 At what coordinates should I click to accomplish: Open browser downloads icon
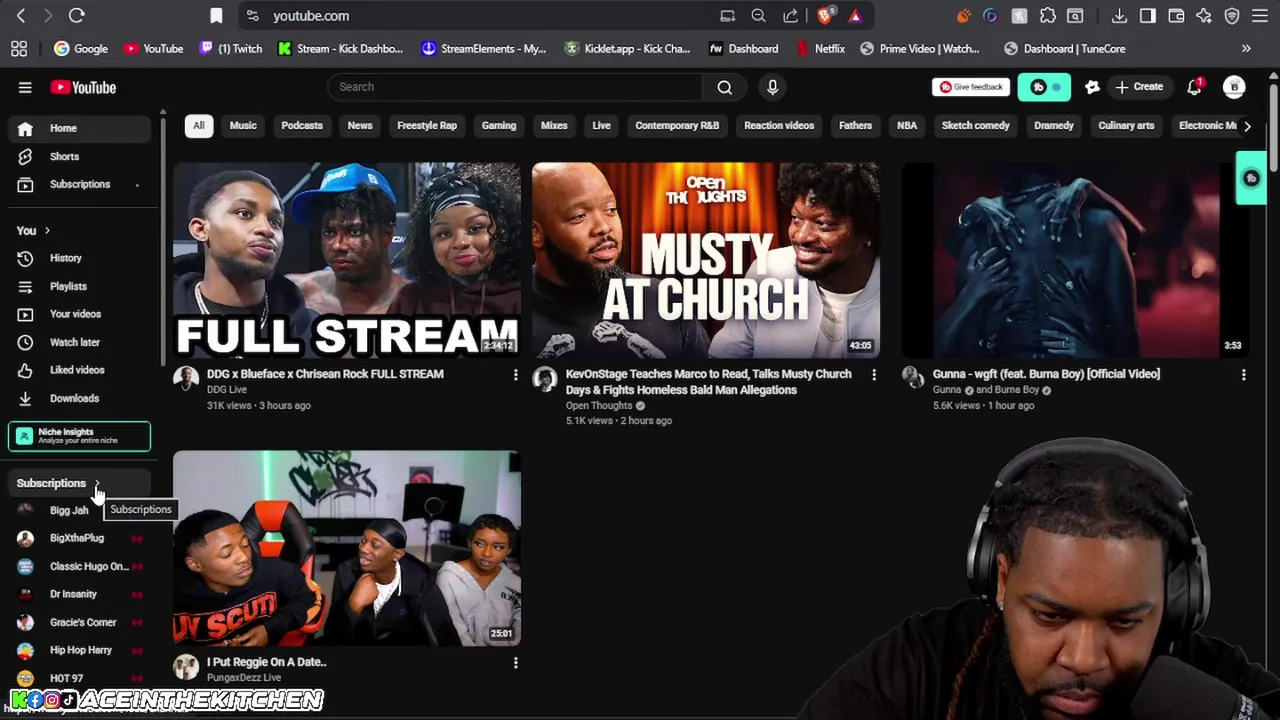click(x=1119, y=16)
